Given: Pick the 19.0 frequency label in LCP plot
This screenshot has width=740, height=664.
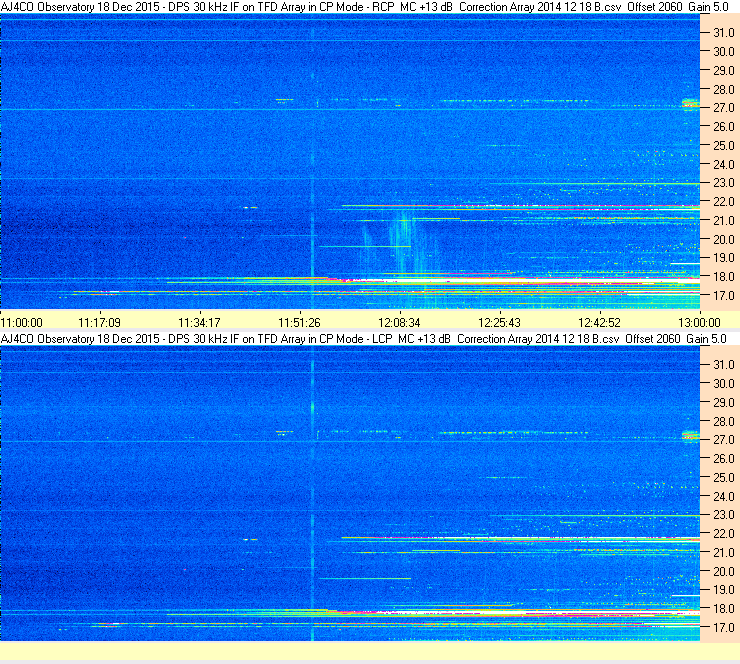Looking at the screenshot, I should [723, 590].
